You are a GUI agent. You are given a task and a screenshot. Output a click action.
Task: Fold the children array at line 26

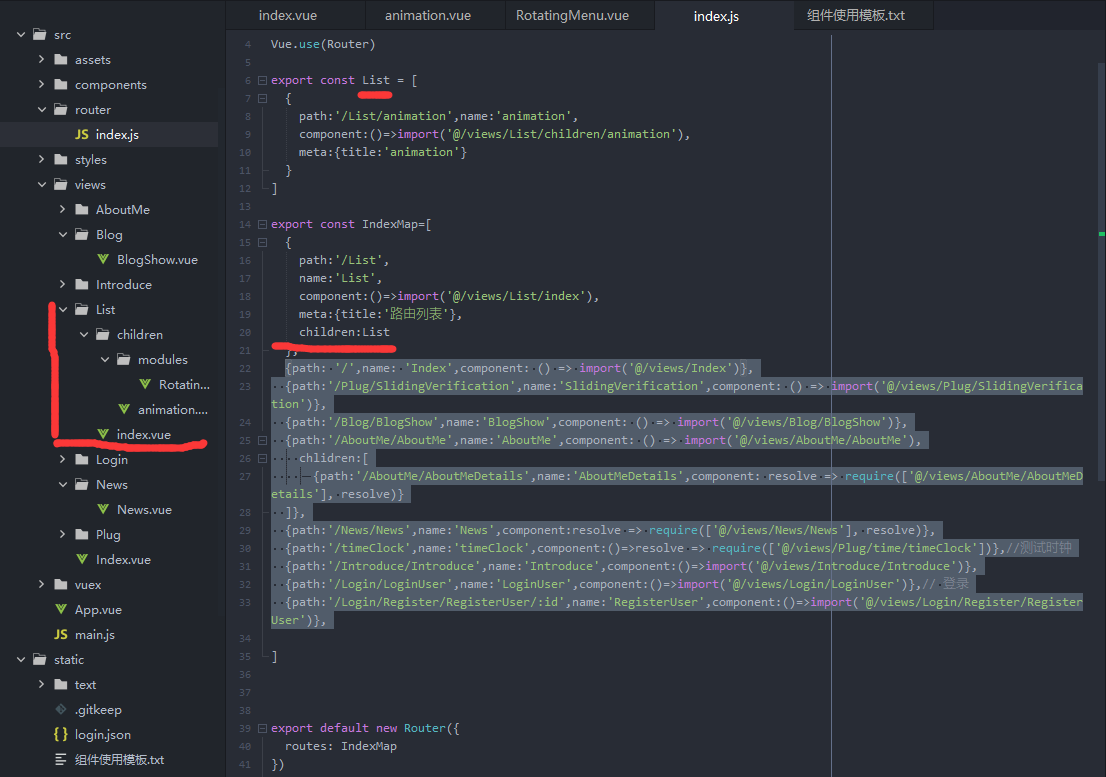(262, 458)
